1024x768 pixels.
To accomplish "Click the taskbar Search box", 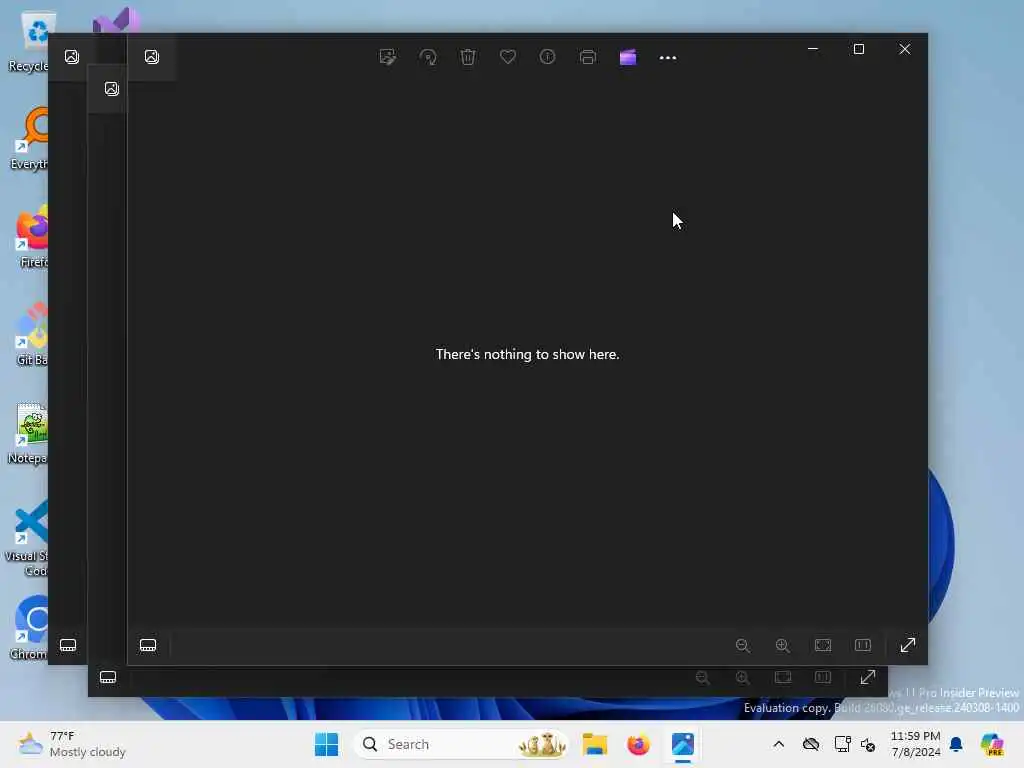I will tap(461, 744).
